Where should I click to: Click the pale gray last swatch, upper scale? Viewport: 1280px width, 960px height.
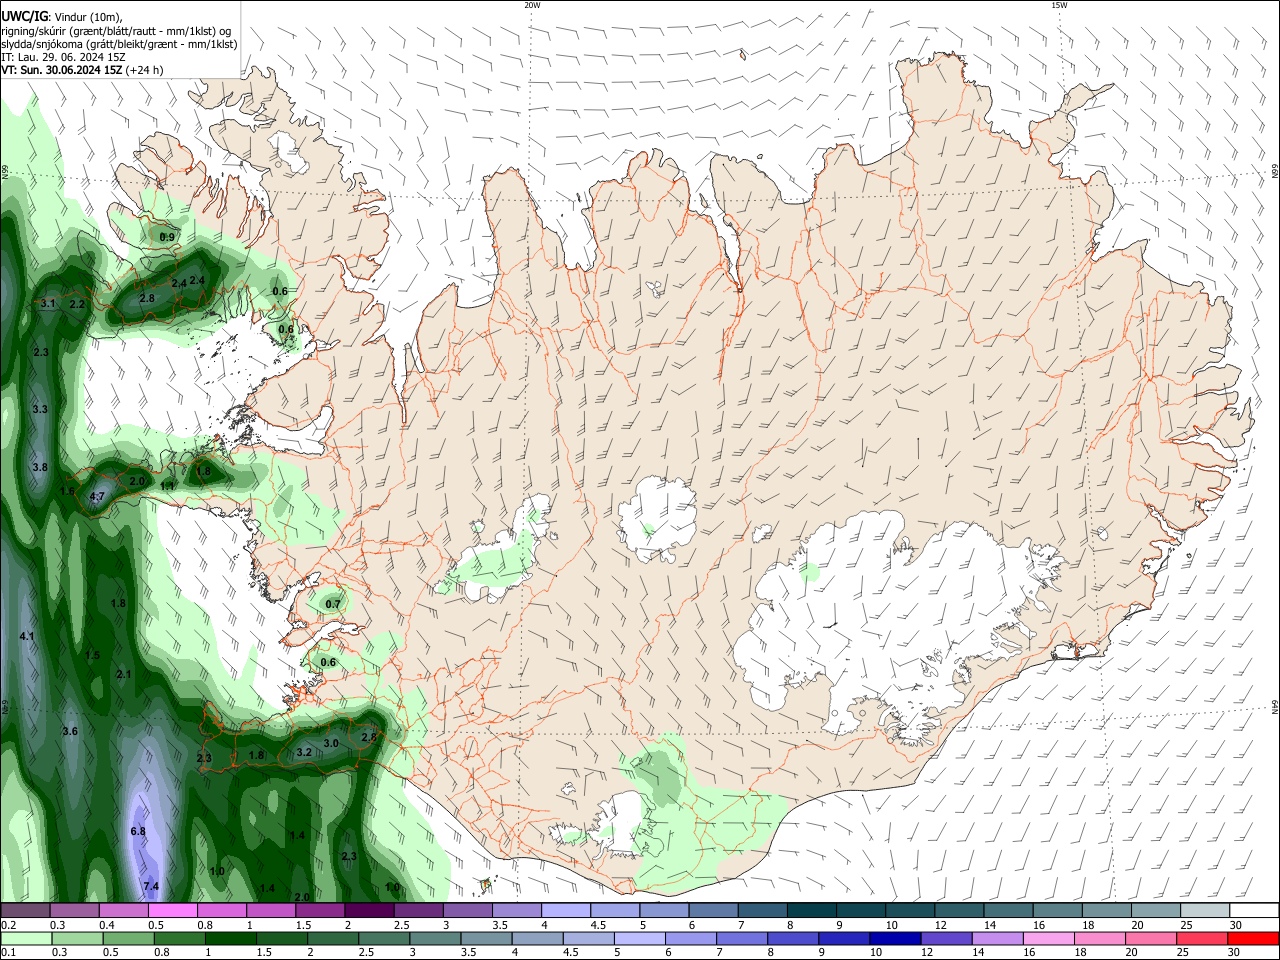click(x=1205, y=911)
